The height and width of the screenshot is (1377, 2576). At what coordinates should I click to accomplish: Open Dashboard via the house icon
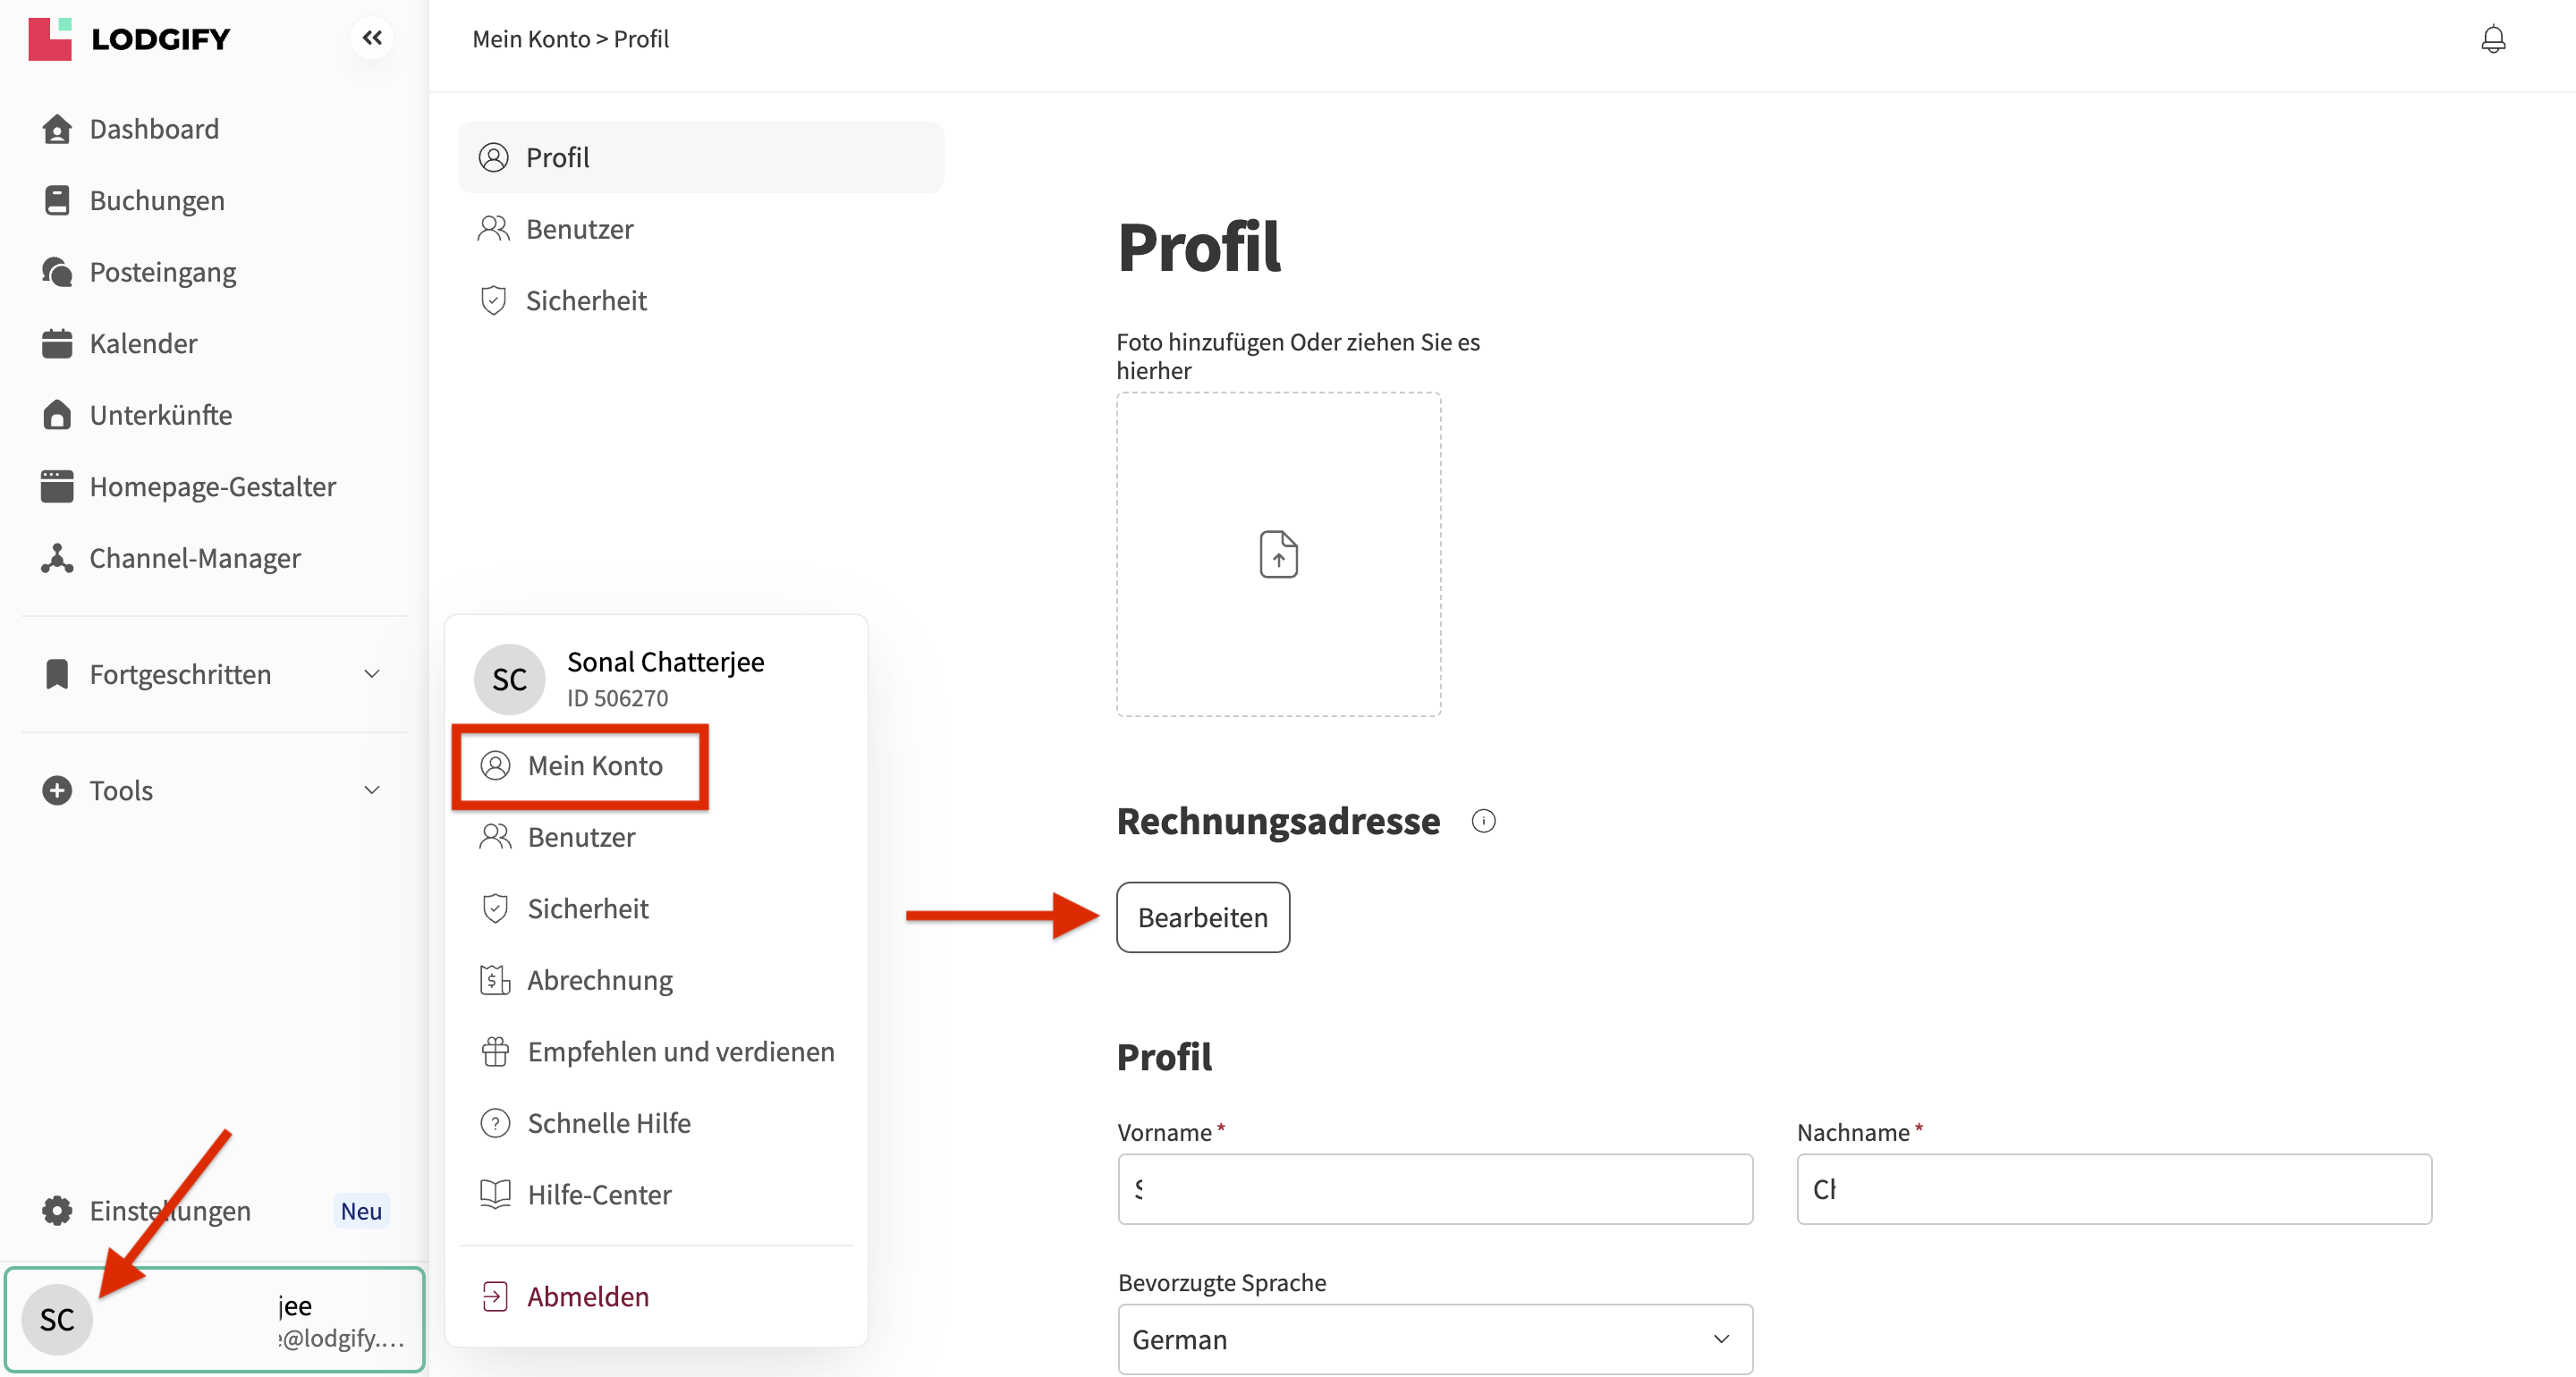(x=57, y=129)
